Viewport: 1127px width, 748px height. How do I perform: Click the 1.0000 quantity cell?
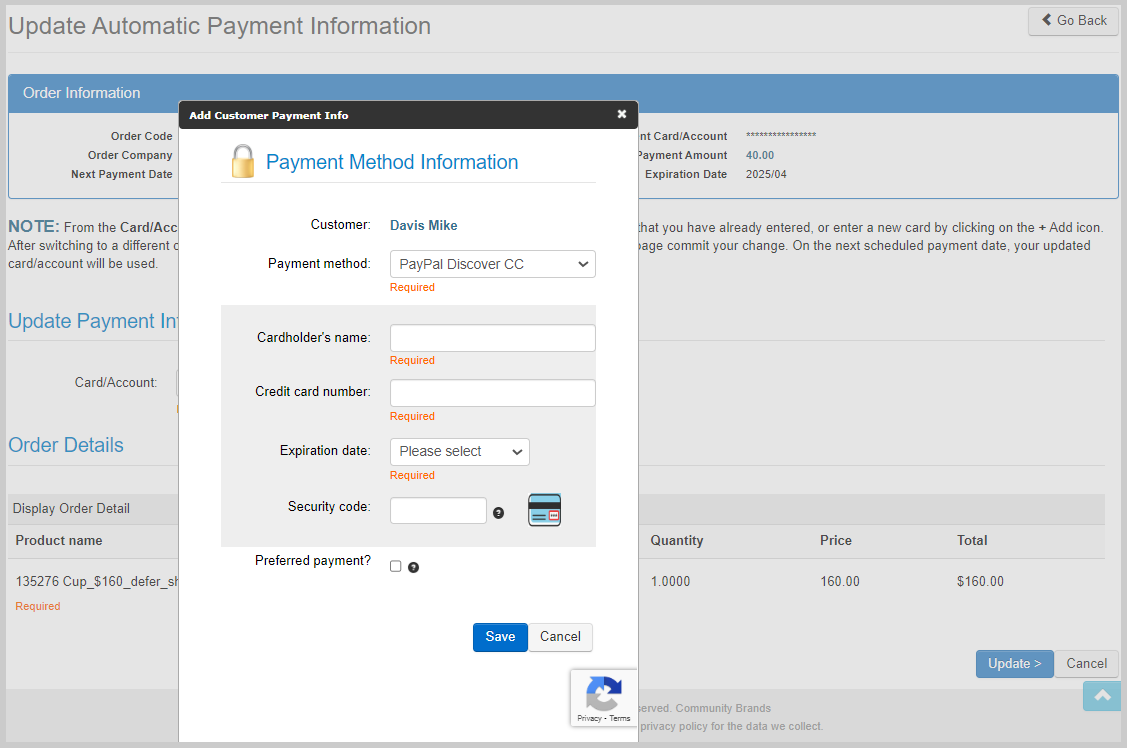click(x=670, y=581)
